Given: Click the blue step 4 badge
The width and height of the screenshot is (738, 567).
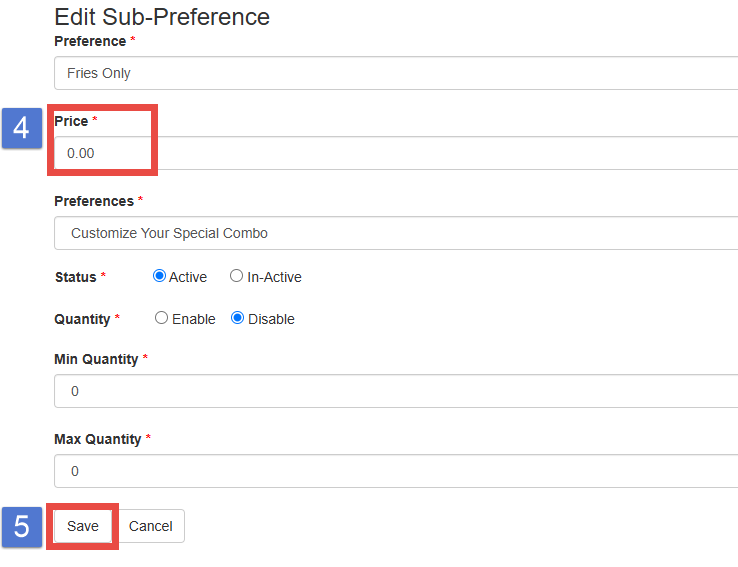Looking at the screenshot, I should 21,128.
